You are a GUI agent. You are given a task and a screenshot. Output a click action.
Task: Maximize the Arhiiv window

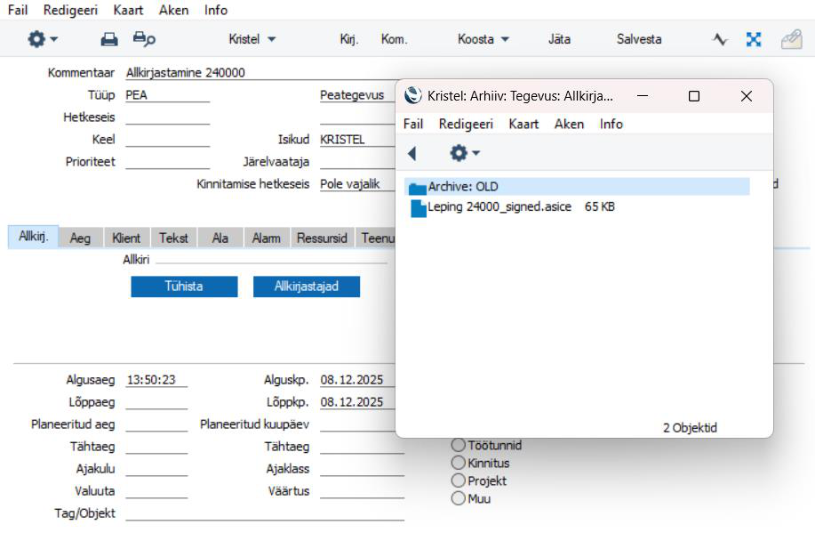(x=694, y=96)
